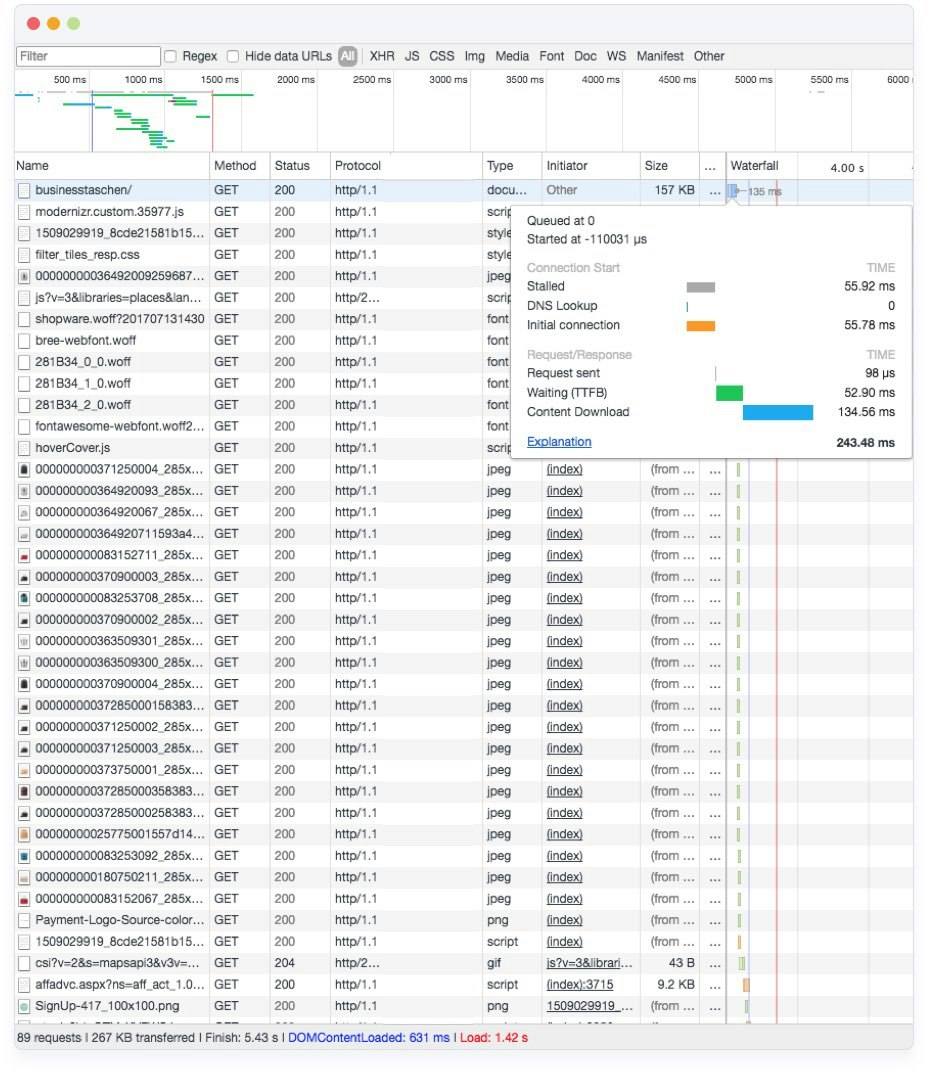
Task: Click script file icon of modernizr.custom.35977.js
Action: pos(24,212)
